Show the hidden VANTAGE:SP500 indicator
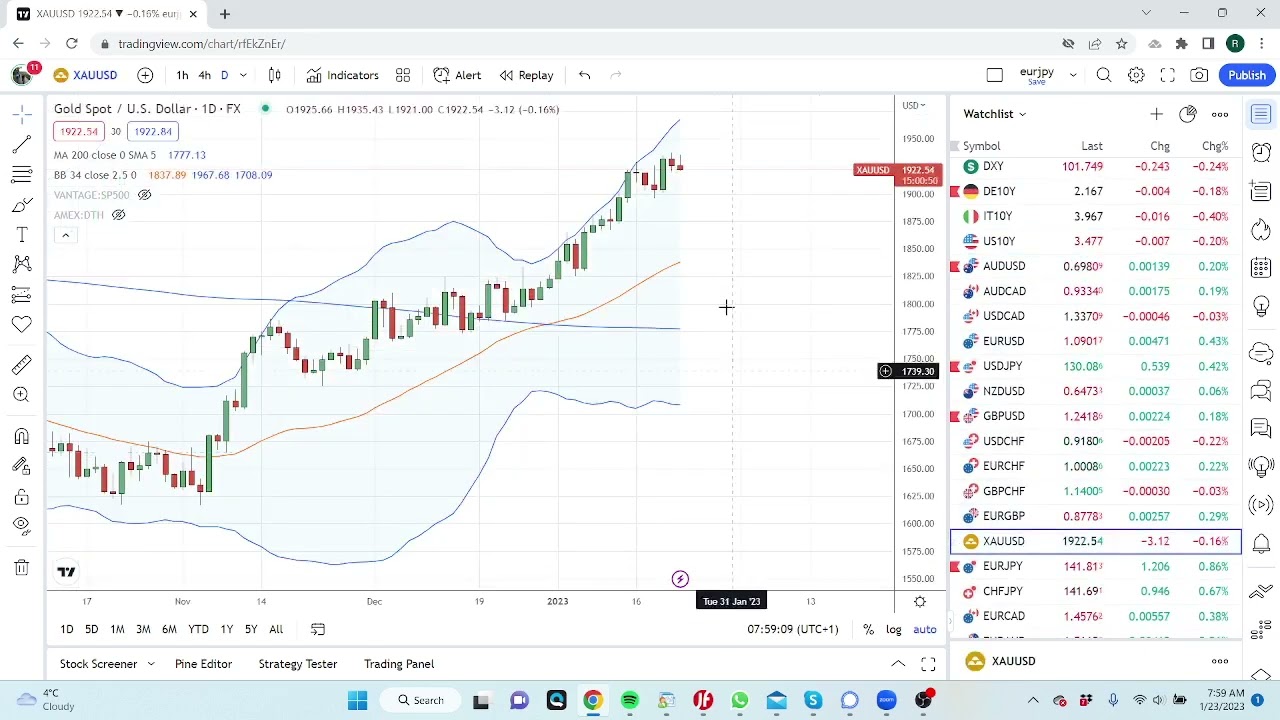The height and width of the screenshot is (720, 1280). tap(144, 195)
